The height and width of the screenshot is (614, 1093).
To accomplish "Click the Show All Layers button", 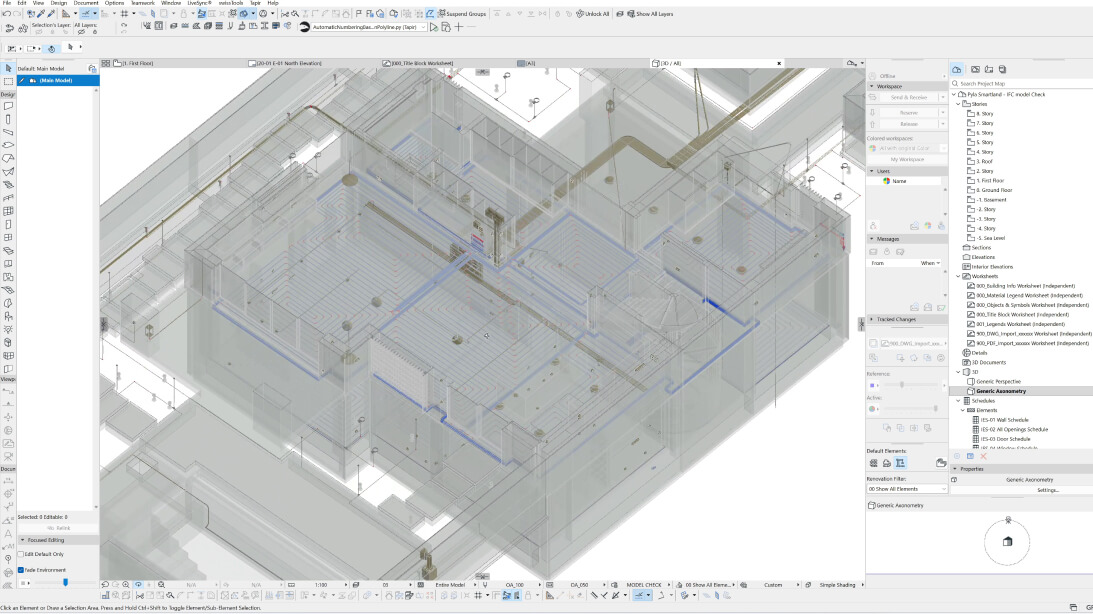I will tap(650, 14).
